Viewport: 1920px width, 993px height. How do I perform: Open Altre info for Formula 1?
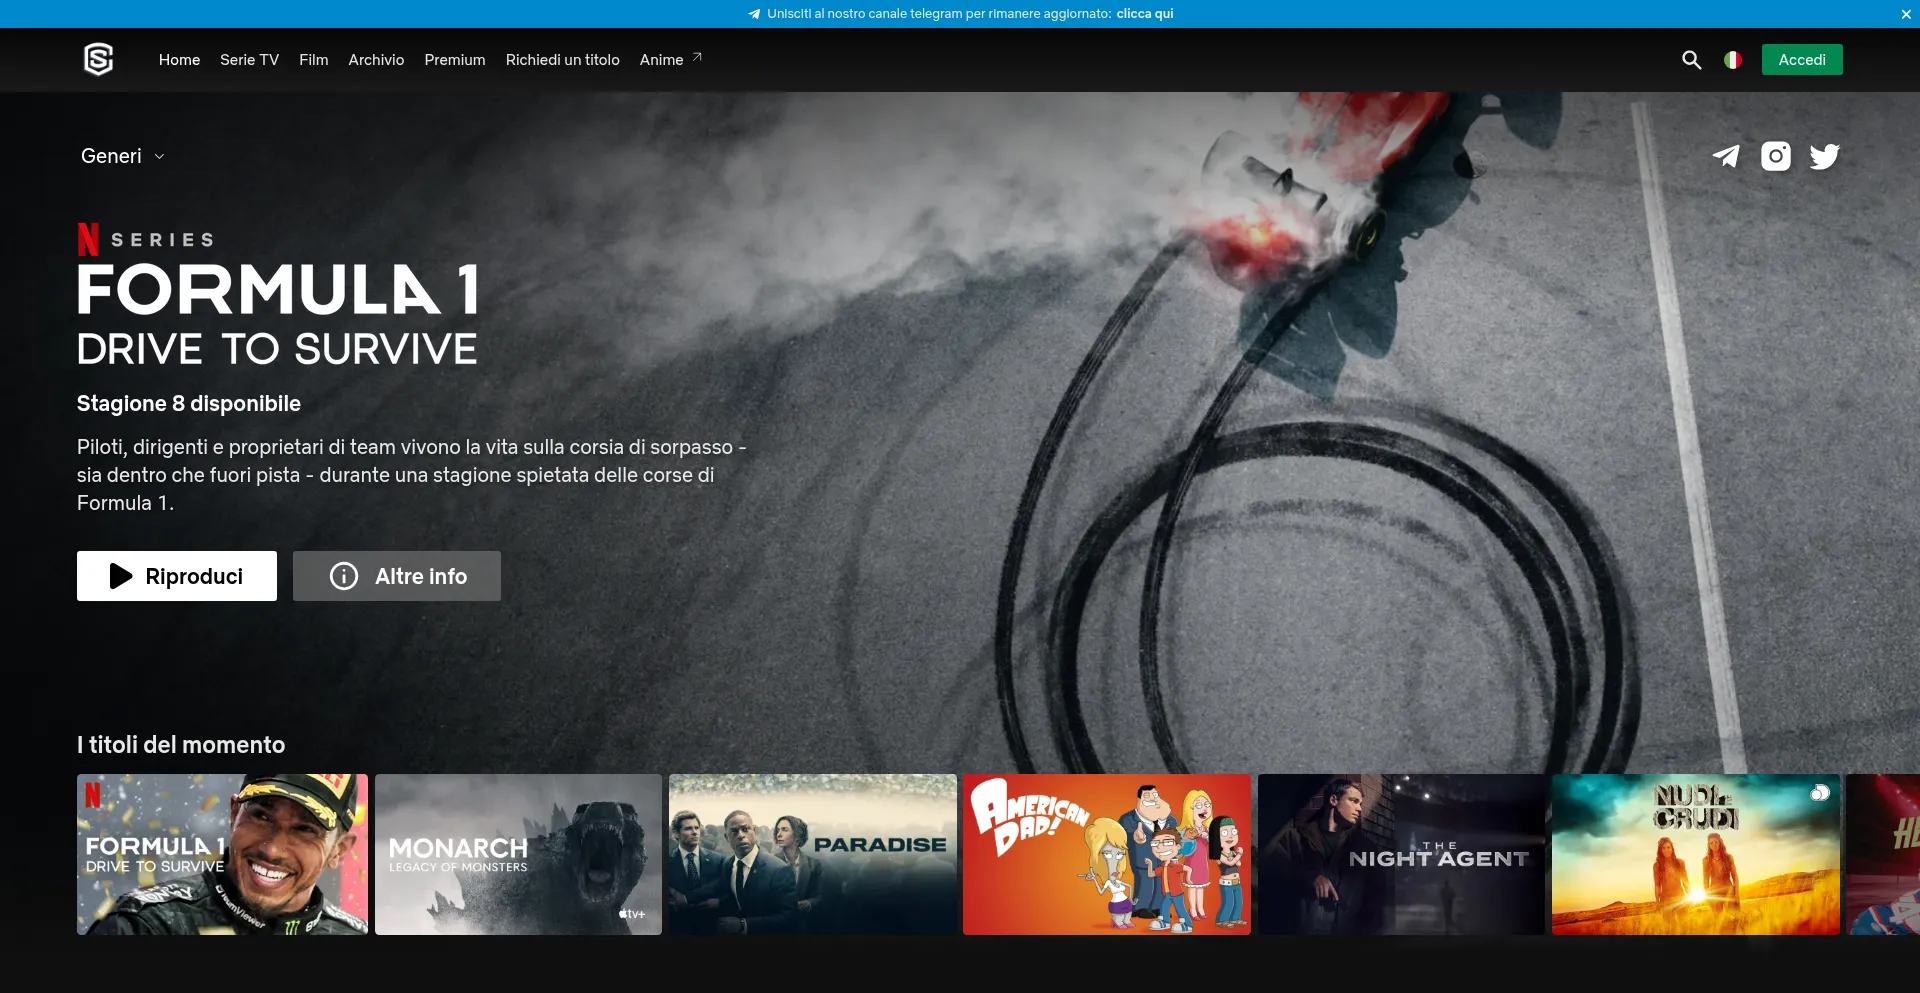coord(397,576)
